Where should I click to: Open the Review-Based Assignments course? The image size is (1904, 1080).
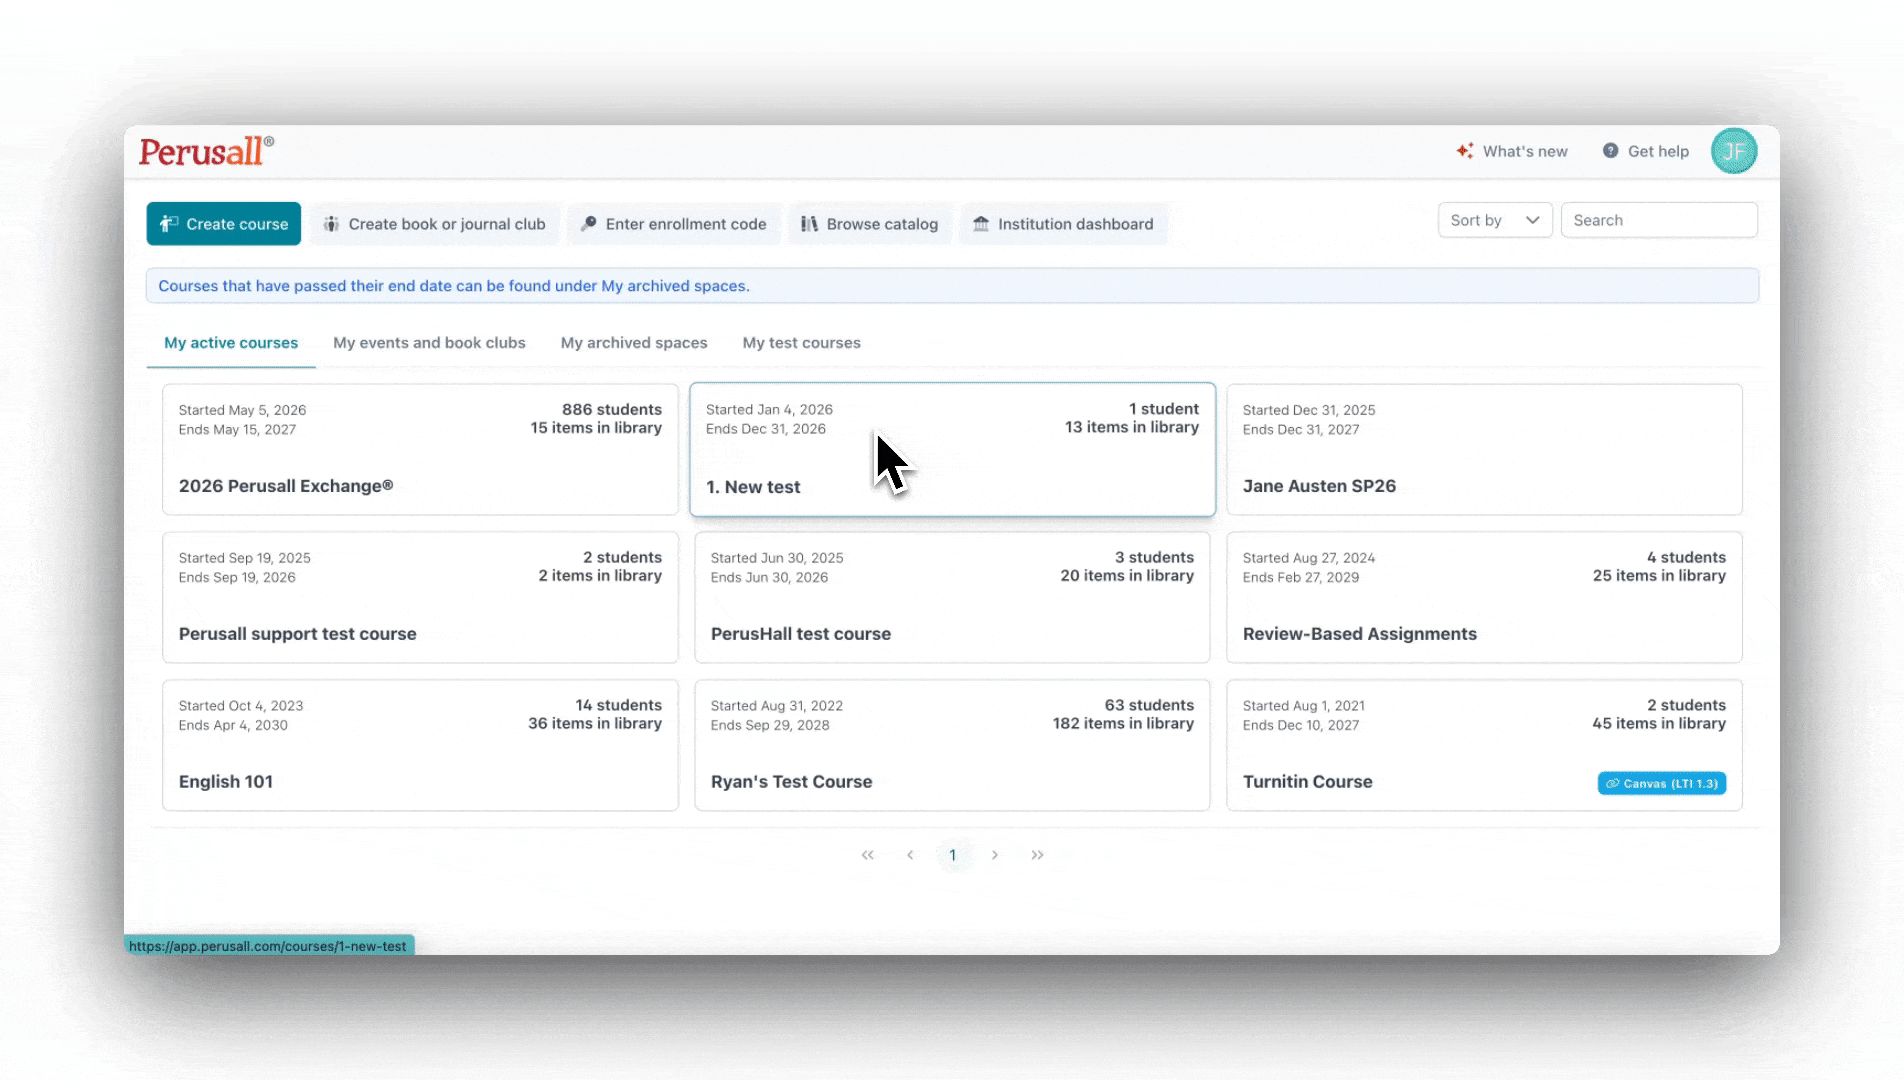[1484, 597]
